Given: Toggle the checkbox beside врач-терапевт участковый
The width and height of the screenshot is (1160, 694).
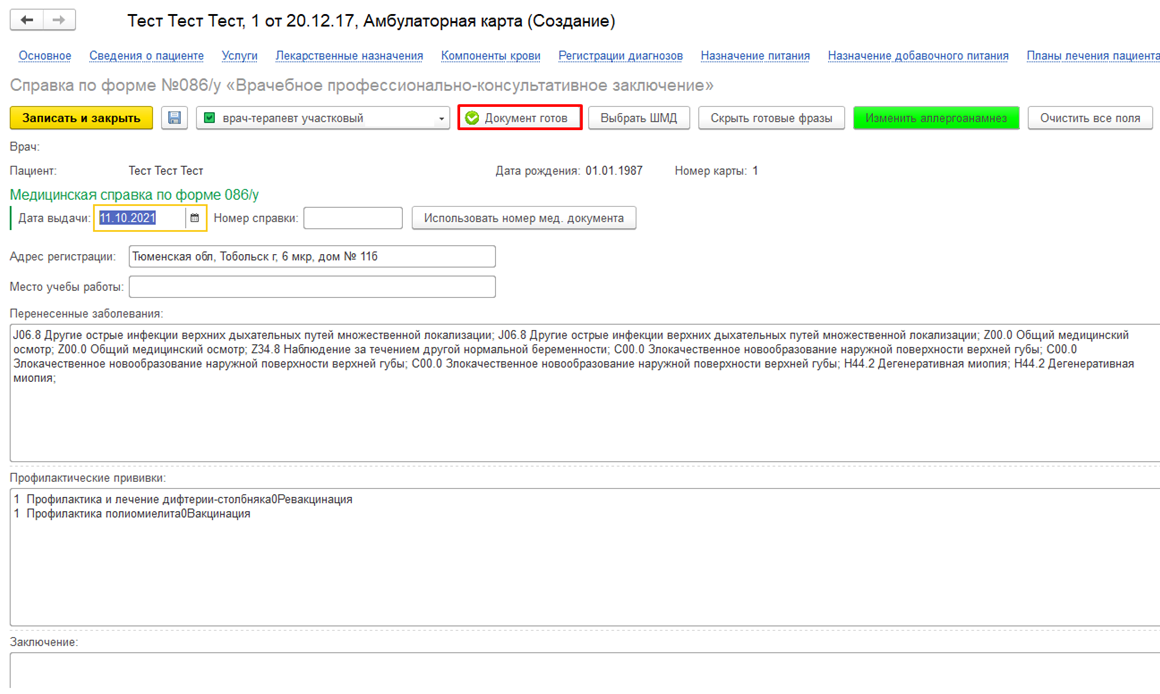Looking at the screenshot, I should [209, 118].
